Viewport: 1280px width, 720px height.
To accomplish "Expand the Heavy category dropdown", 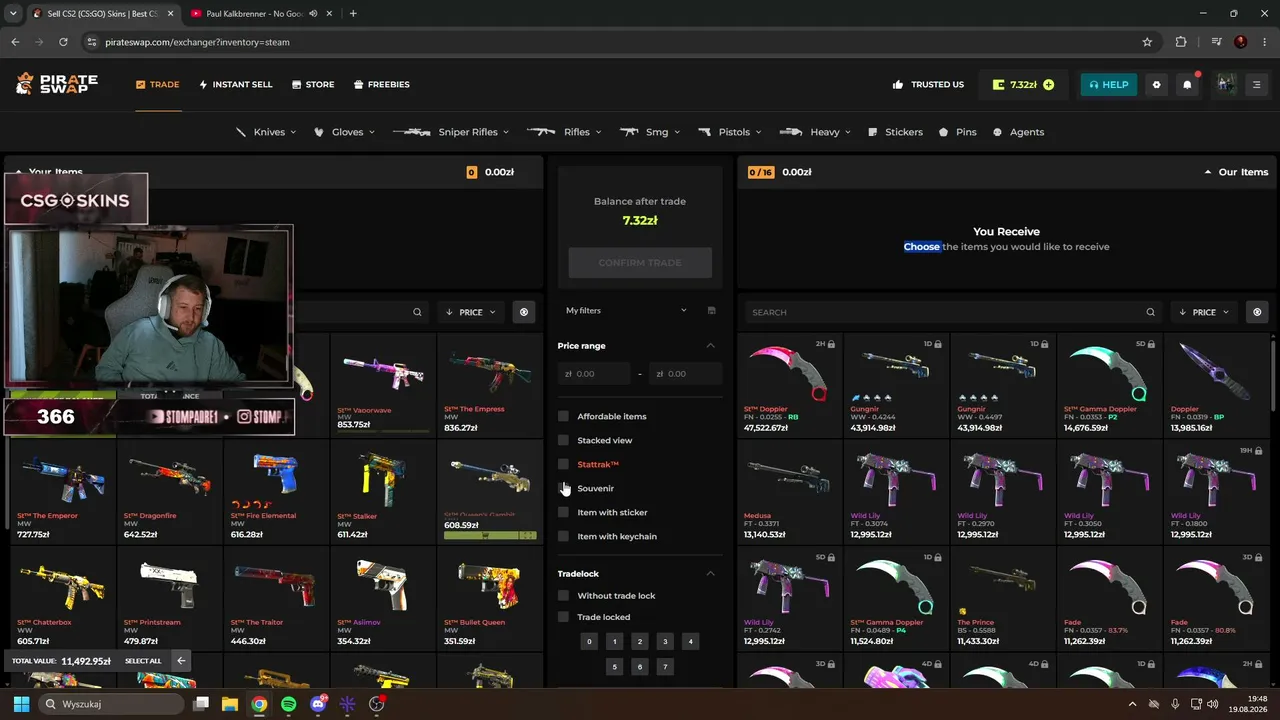I will coord(815,132).
